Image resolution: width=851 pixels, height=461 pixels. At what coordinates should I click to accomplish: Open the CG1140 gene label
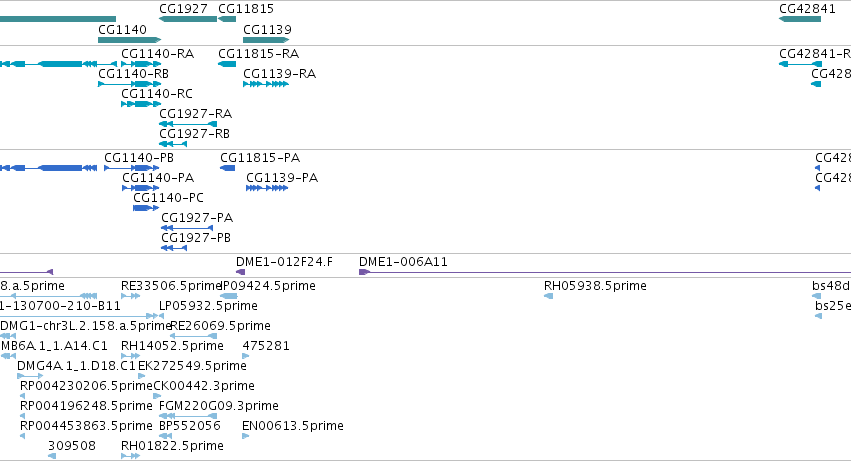(122, 29)
